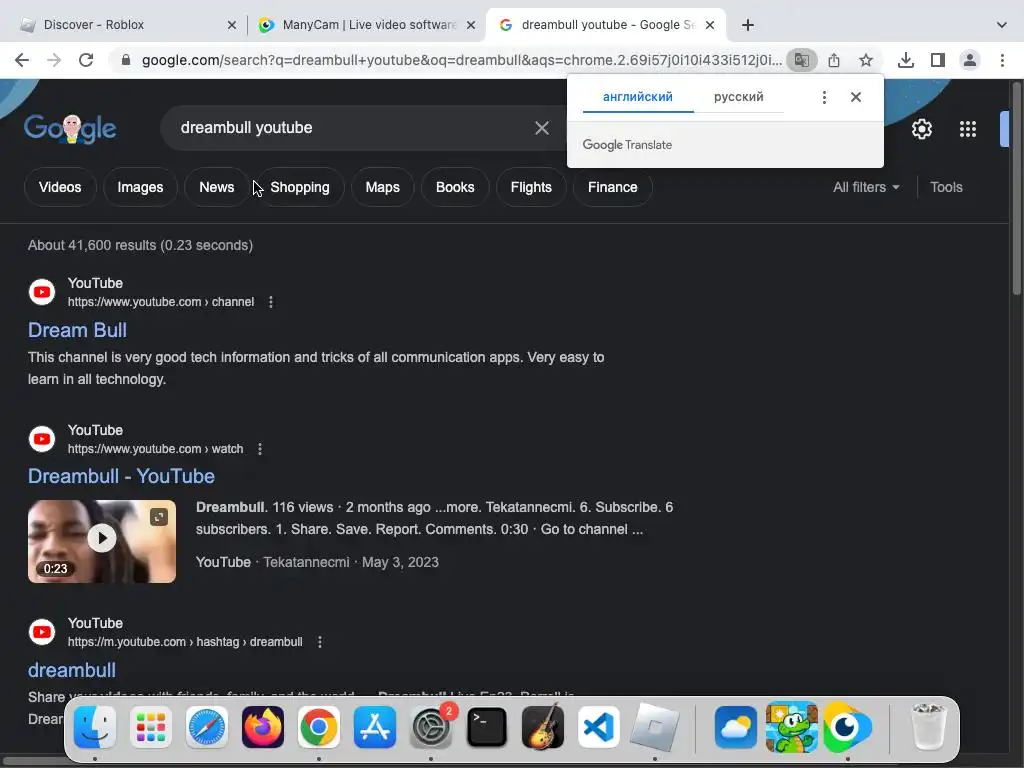Click the Google Translate icon in address bar

(801, 60)
